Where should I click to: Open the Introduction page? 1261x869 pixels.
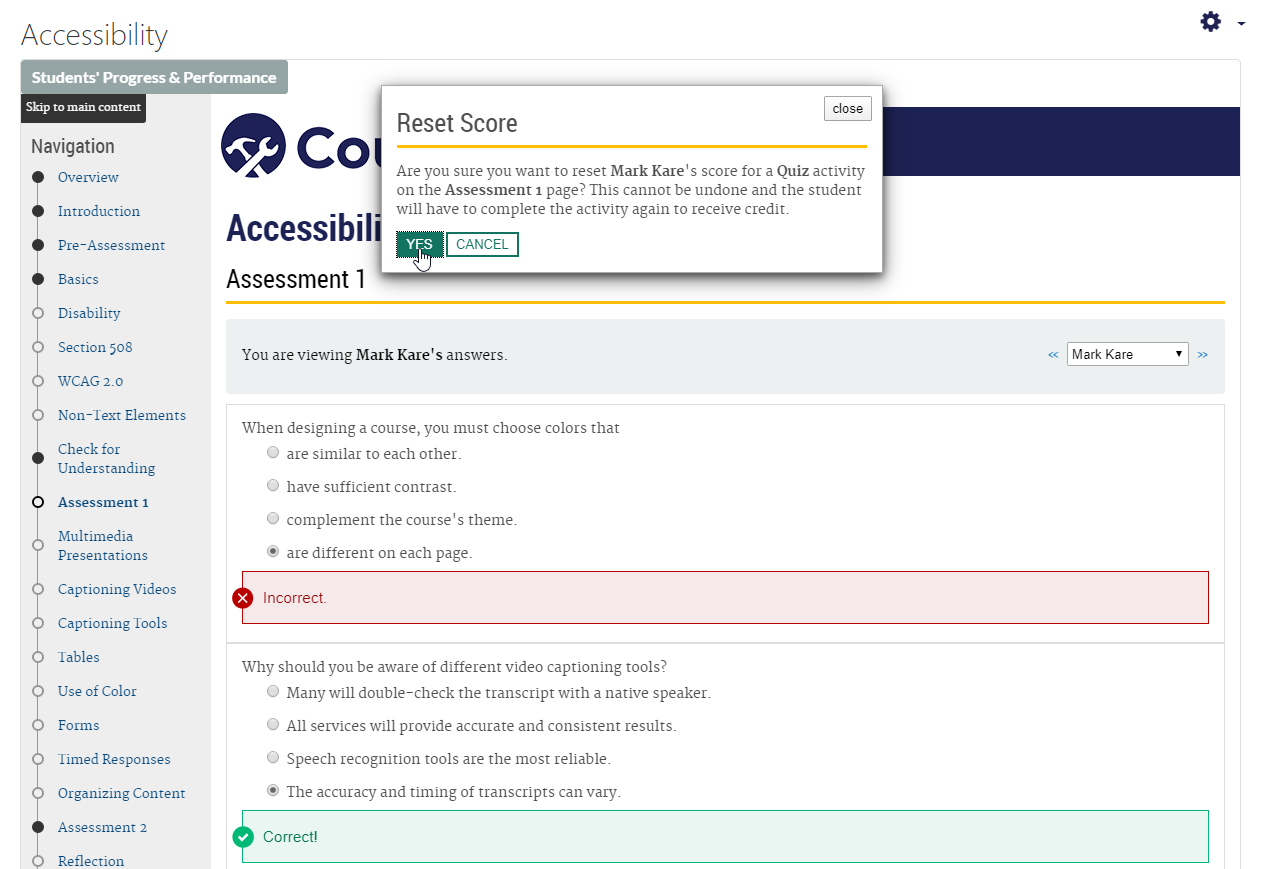[x=99, y=211]
